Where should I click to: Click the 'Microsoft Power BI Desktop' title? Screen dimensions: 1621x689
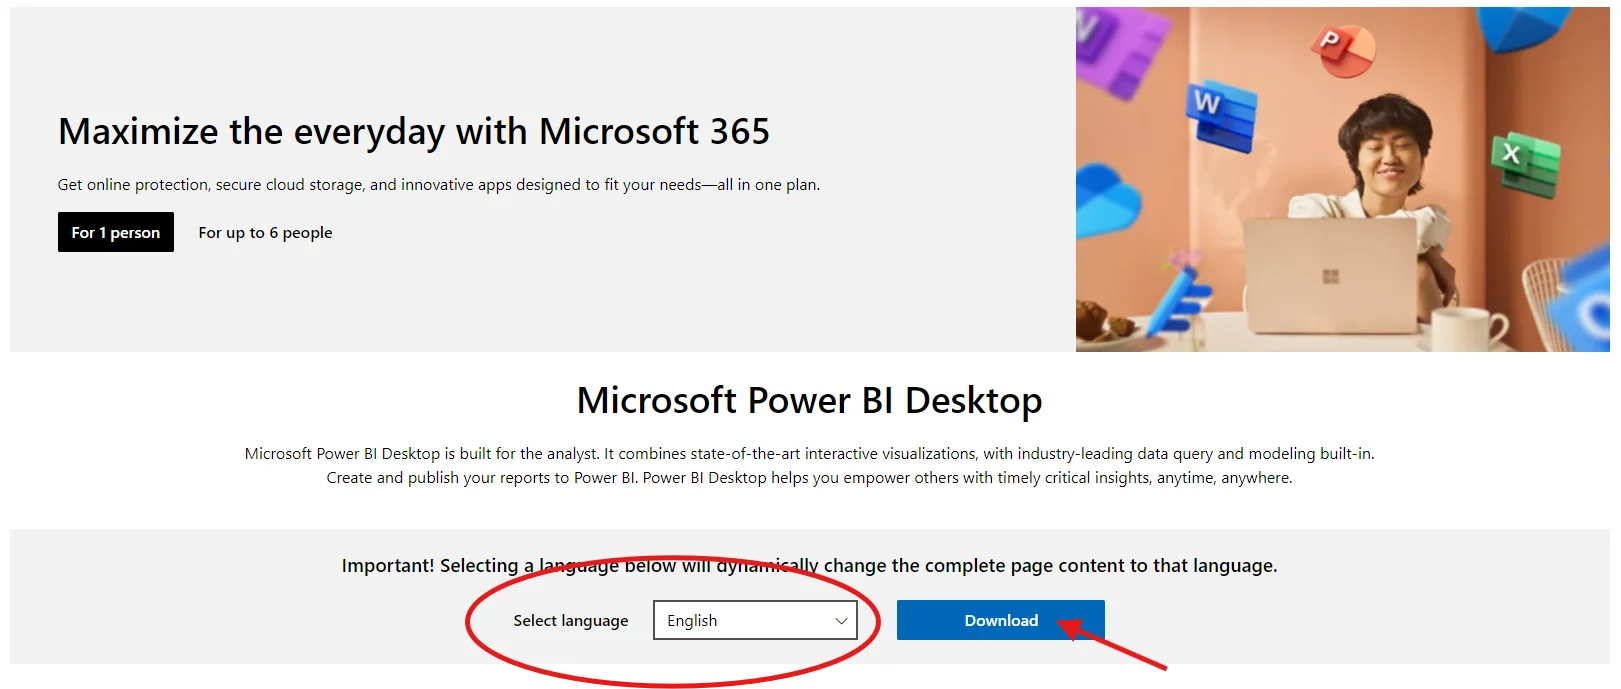810,400
